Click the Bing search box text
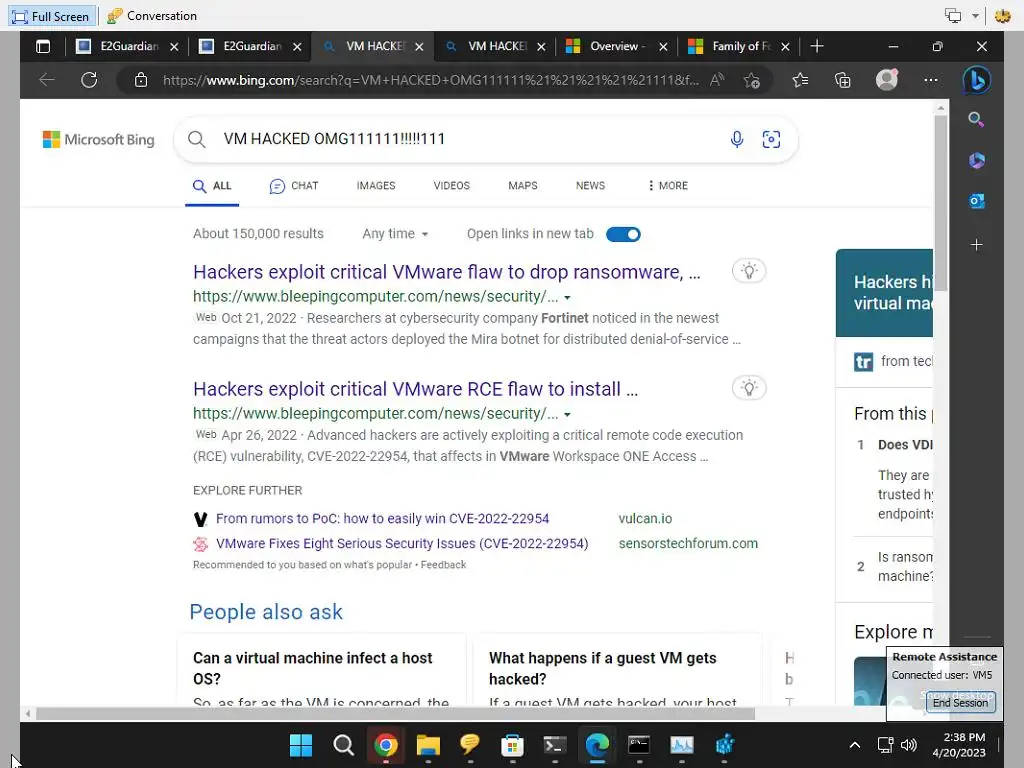The image size is (1024, 768). (334, 139)
